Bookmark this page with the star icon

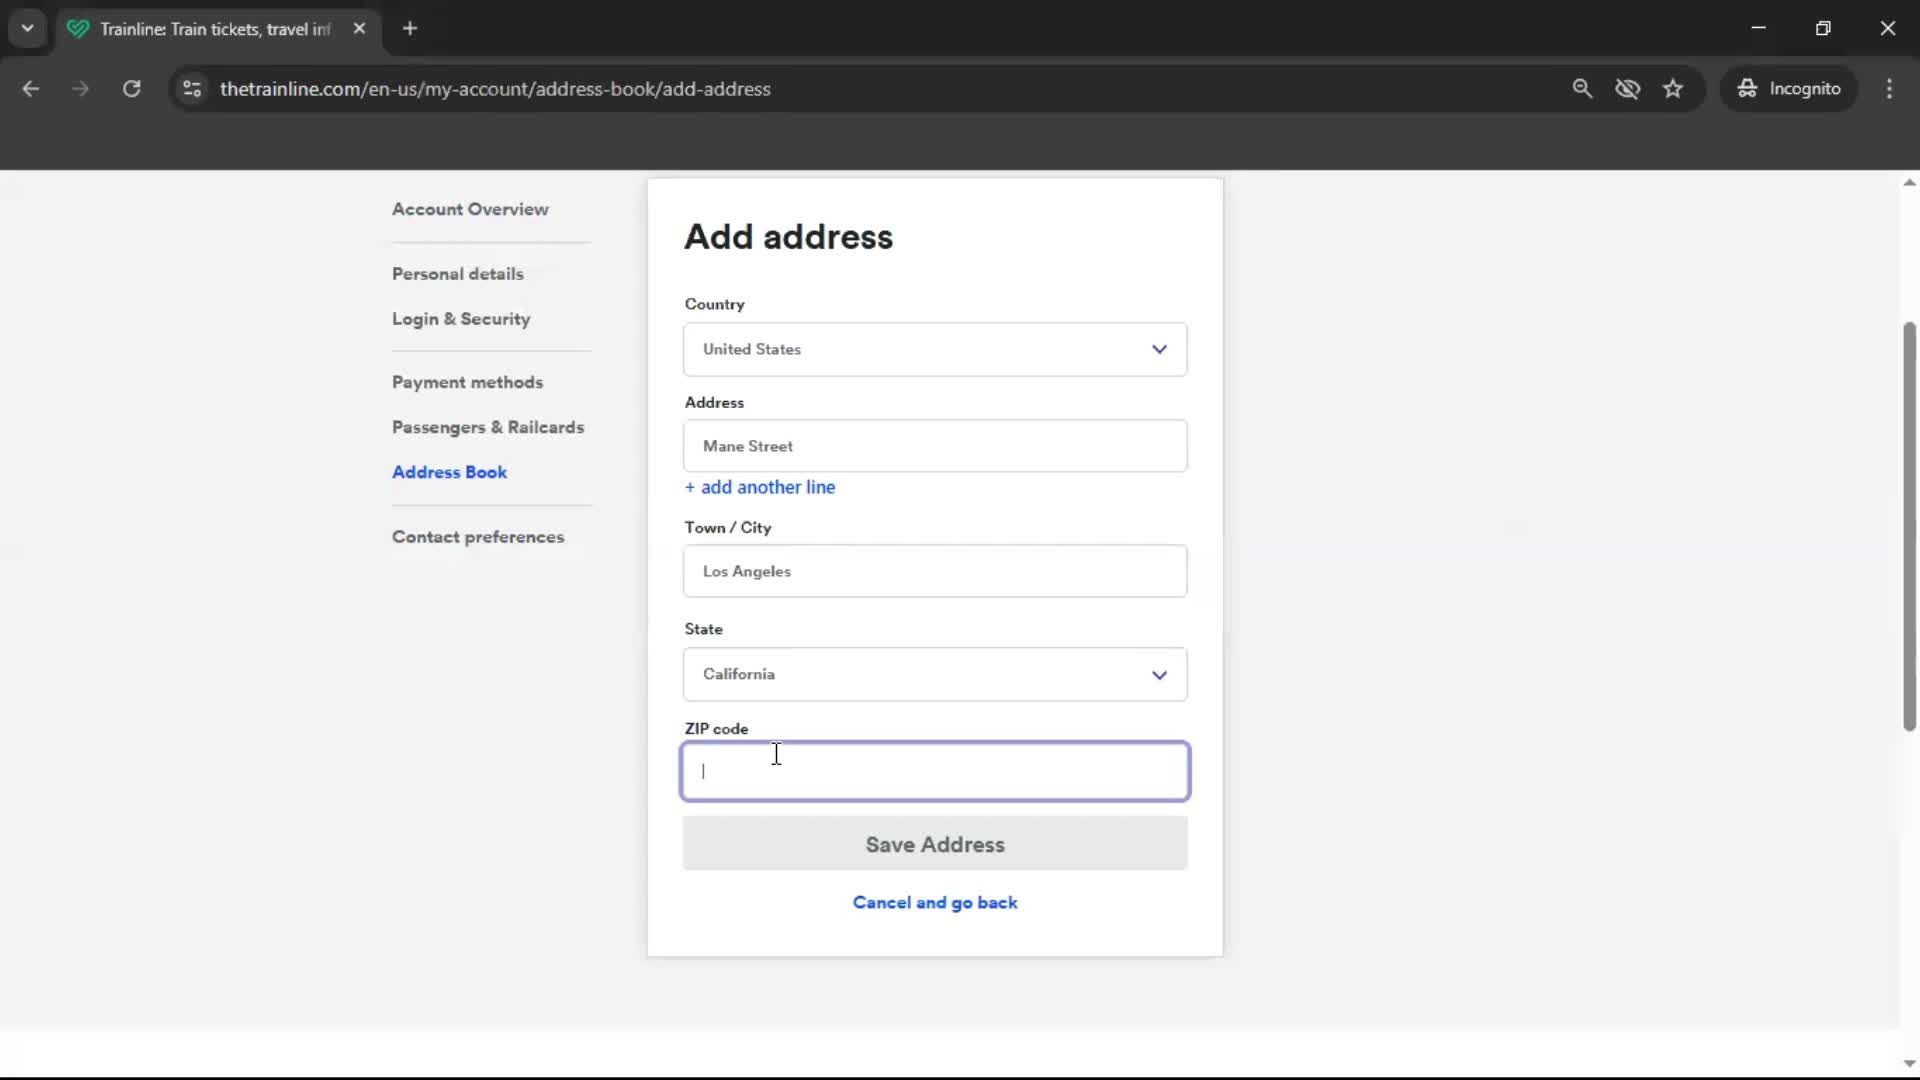click(x=1673, y=88)
